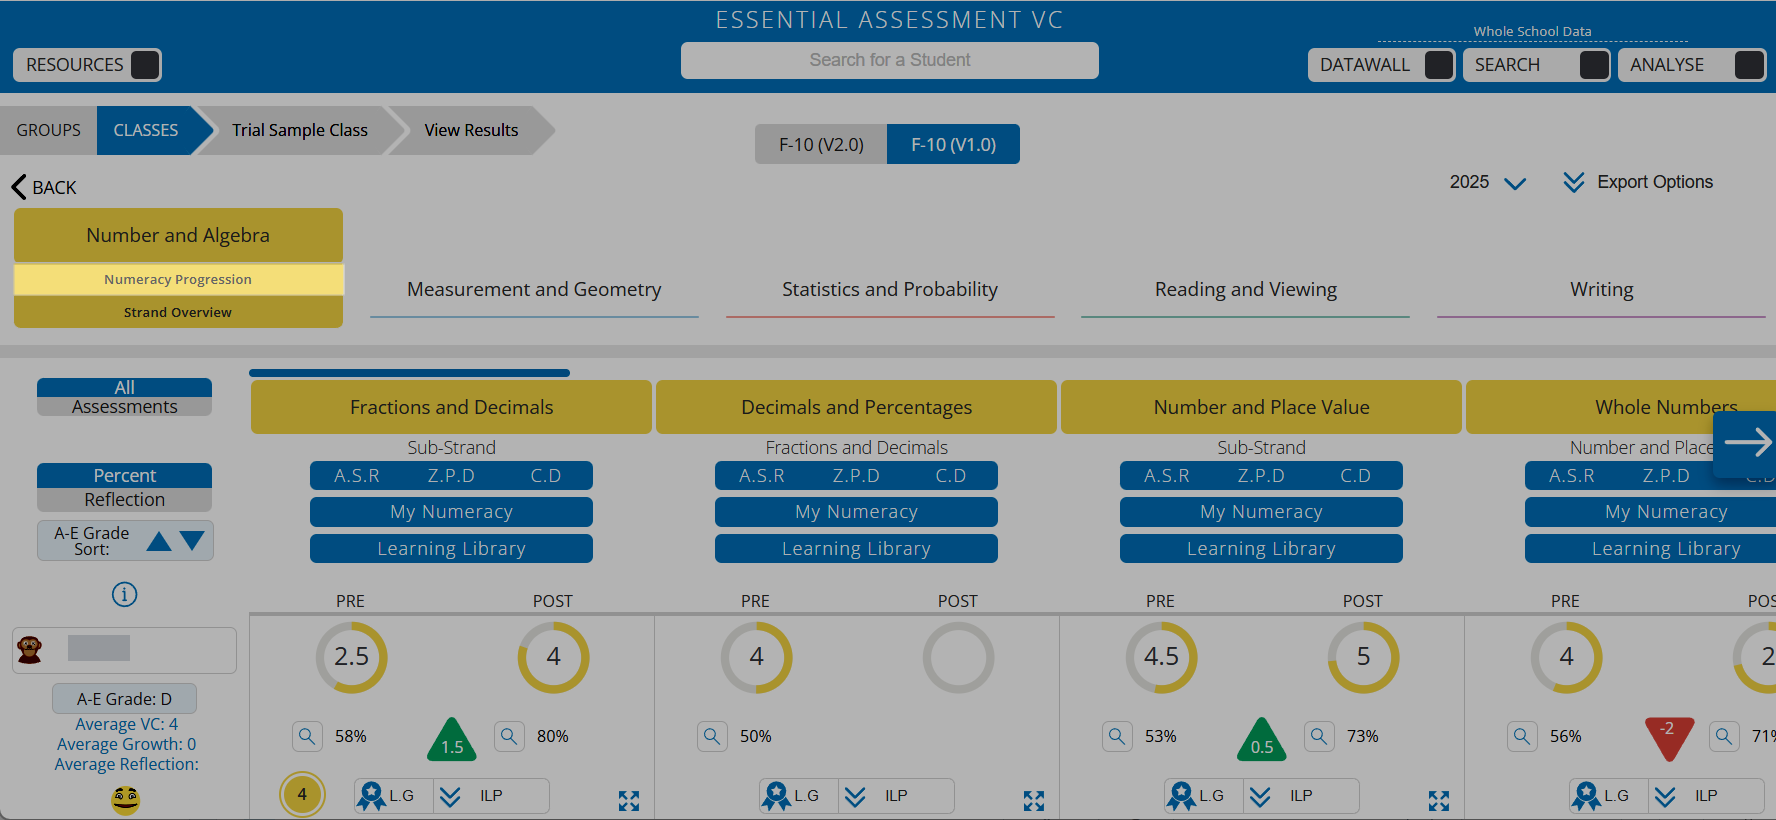This screenshot has width=1776, height=820.
Task: Sort A-E Grade descending with down triangle
Action: point(192,542)
